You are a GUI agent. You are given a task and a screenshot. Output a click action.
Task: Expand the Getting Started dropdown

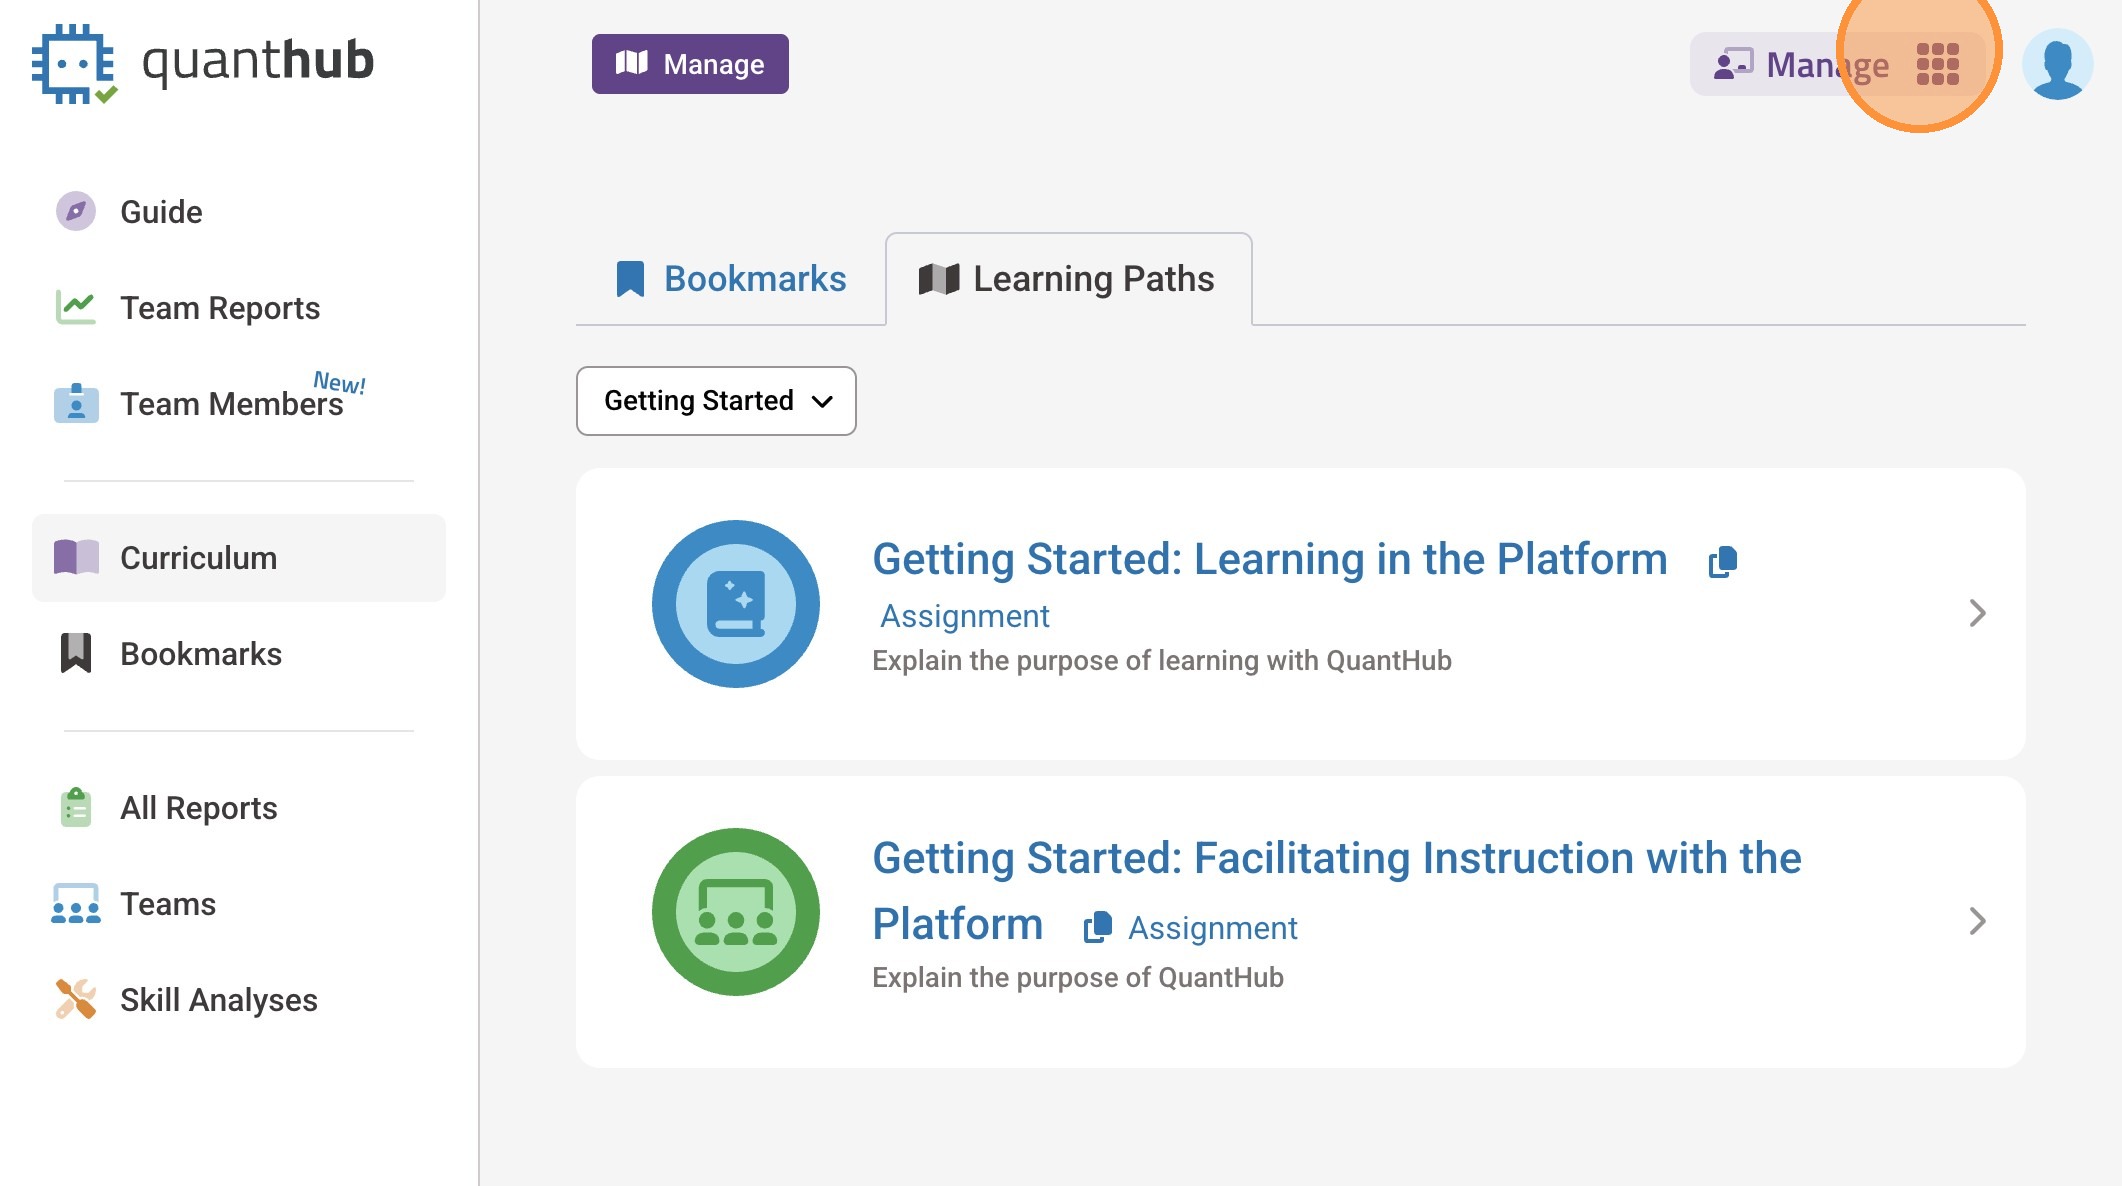716,401
